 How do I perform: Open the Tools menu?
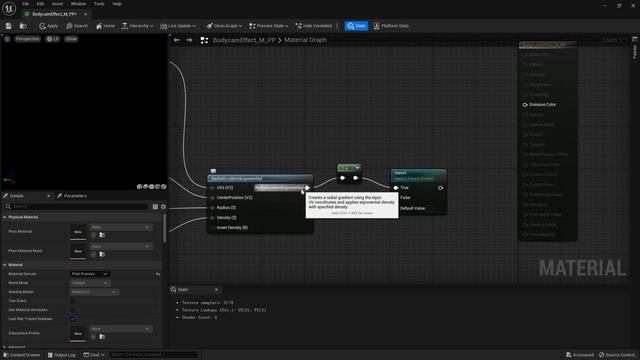click(99, 4)
